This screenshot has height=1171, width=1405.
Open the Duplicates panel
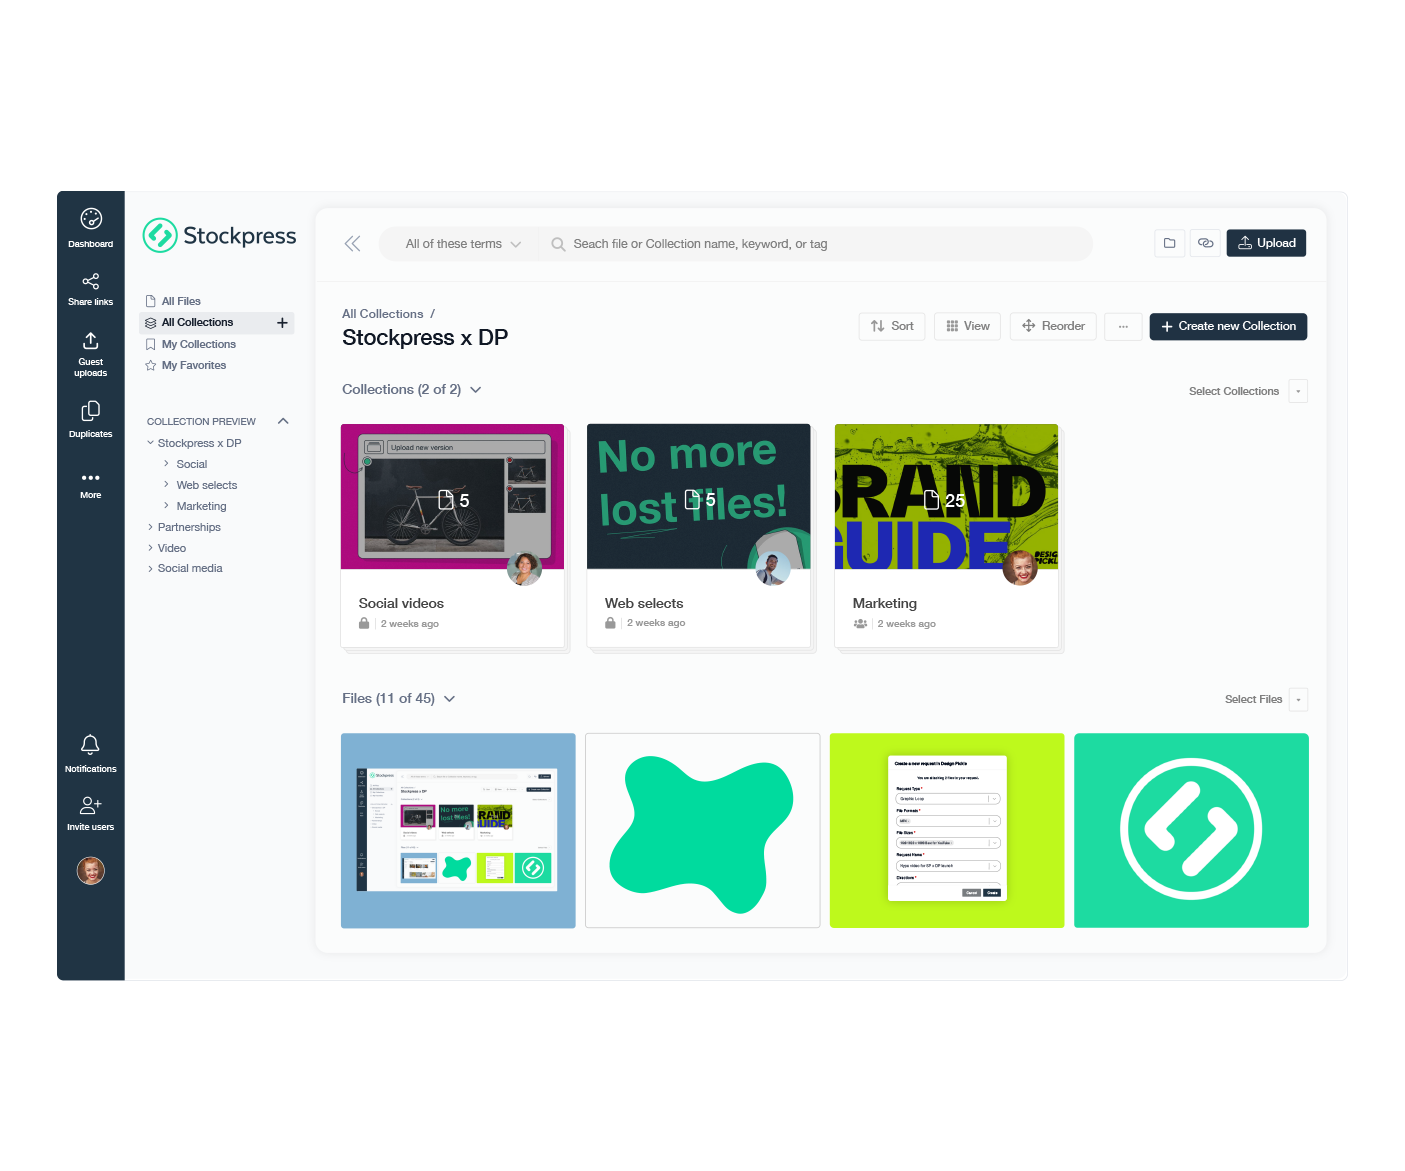coord(90,419)
